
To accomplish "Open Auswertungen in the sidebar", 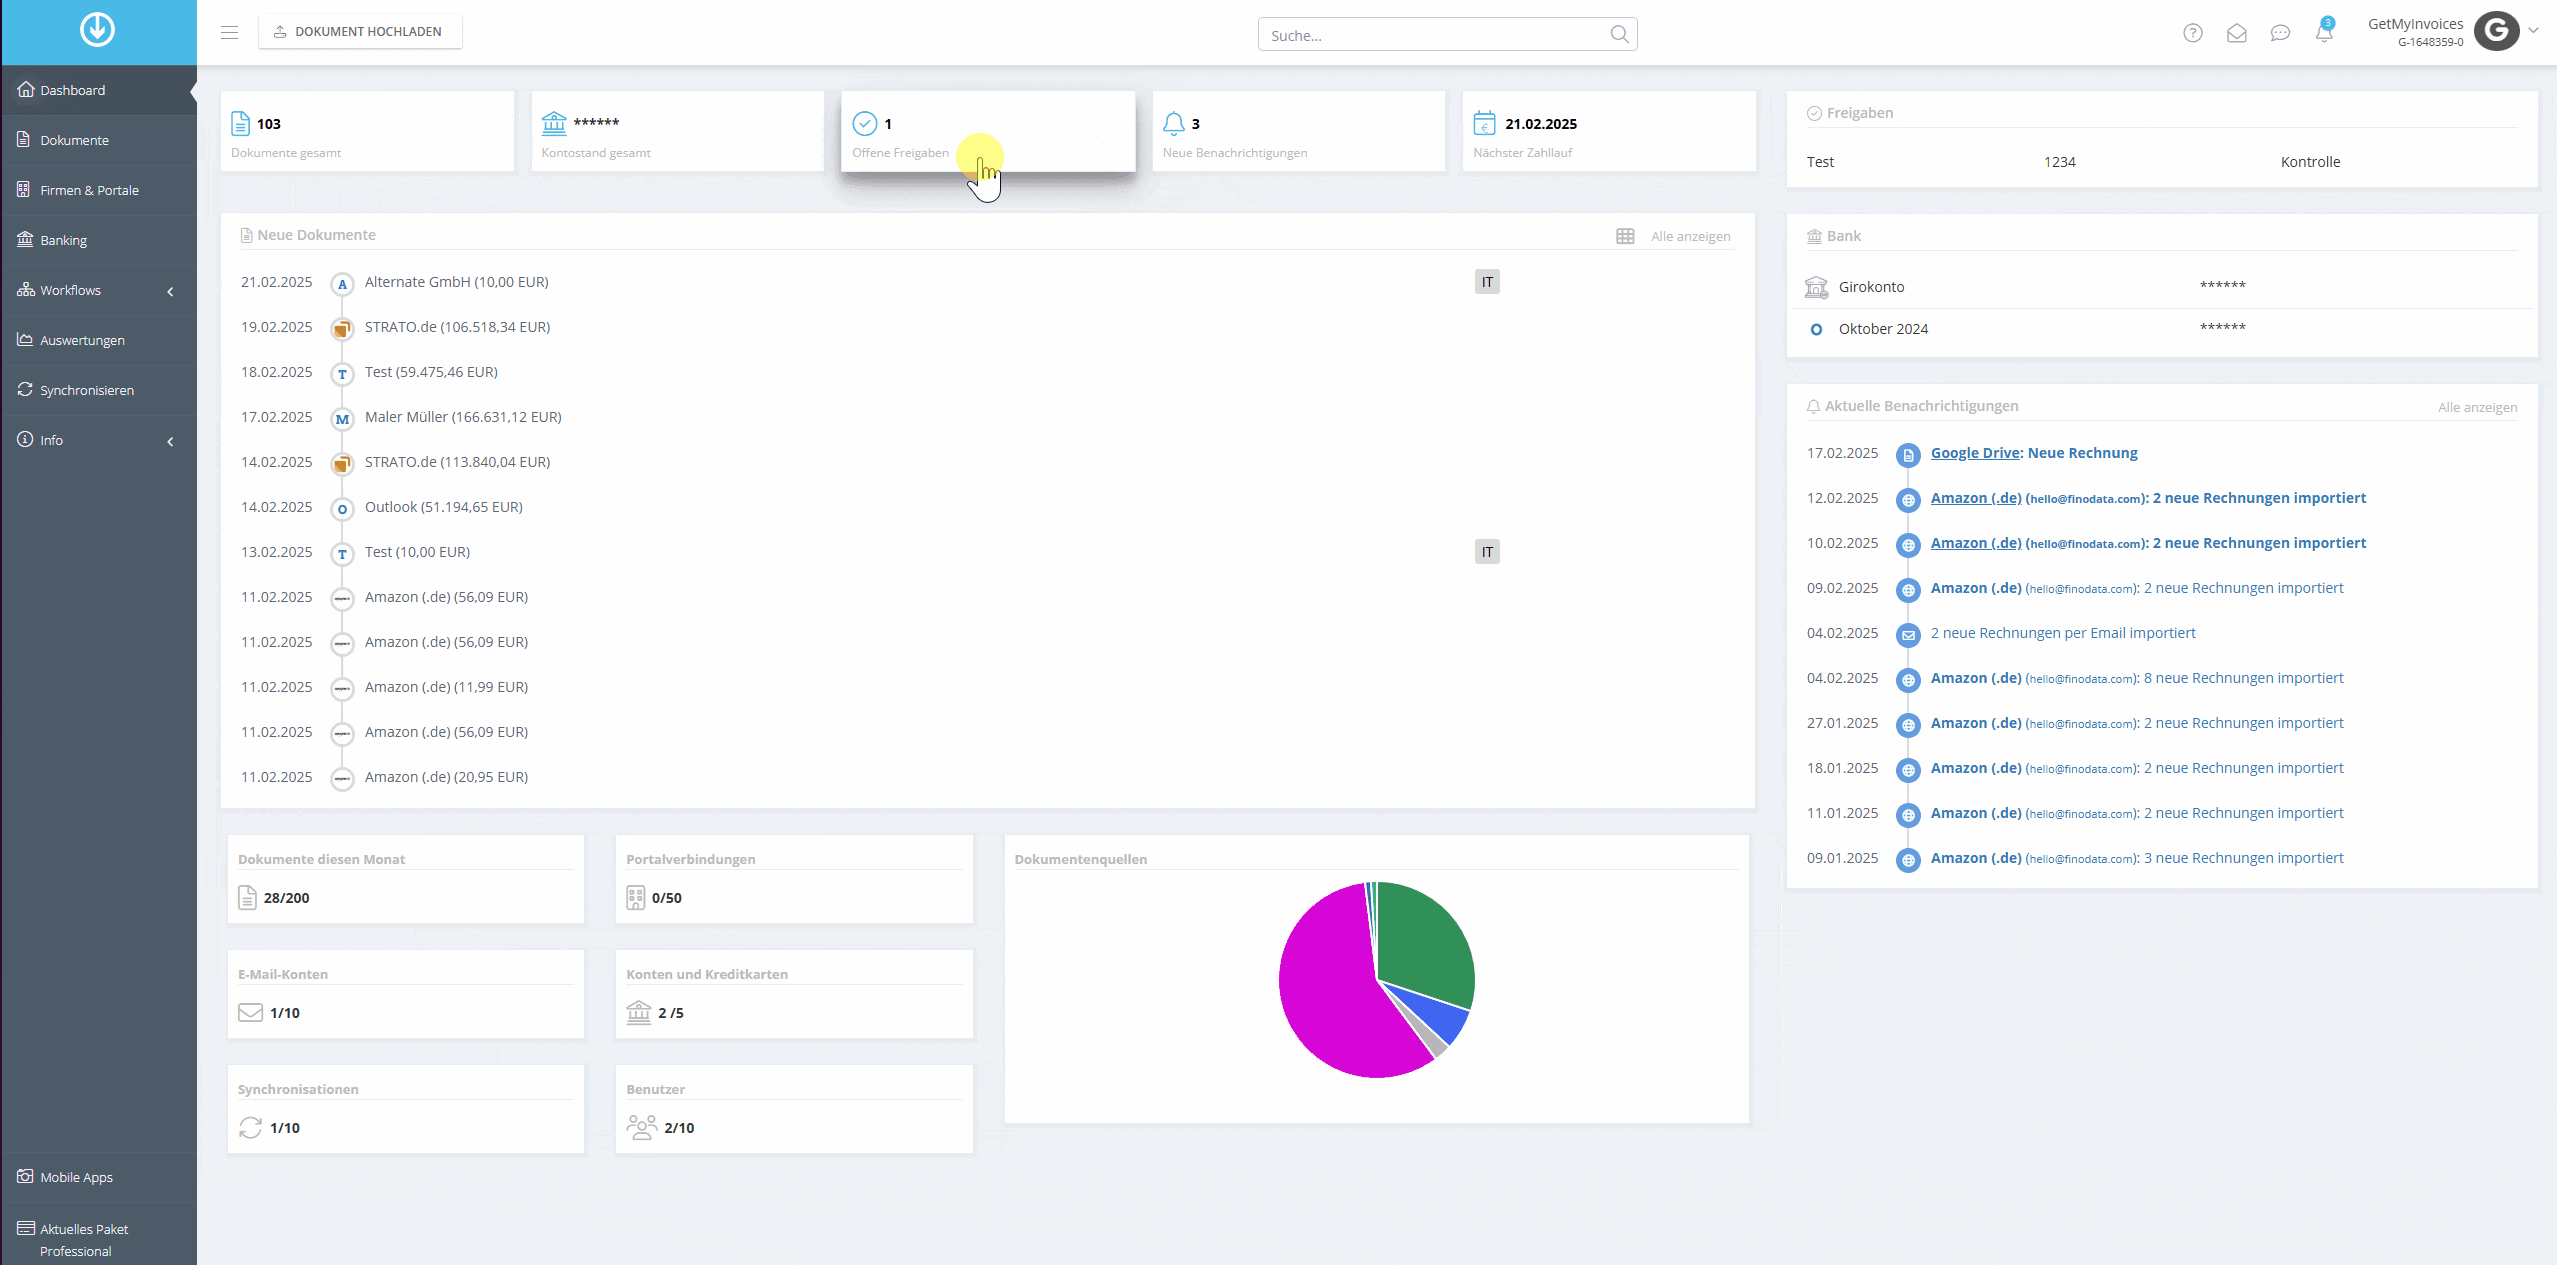I will click(x=98, y=340).
